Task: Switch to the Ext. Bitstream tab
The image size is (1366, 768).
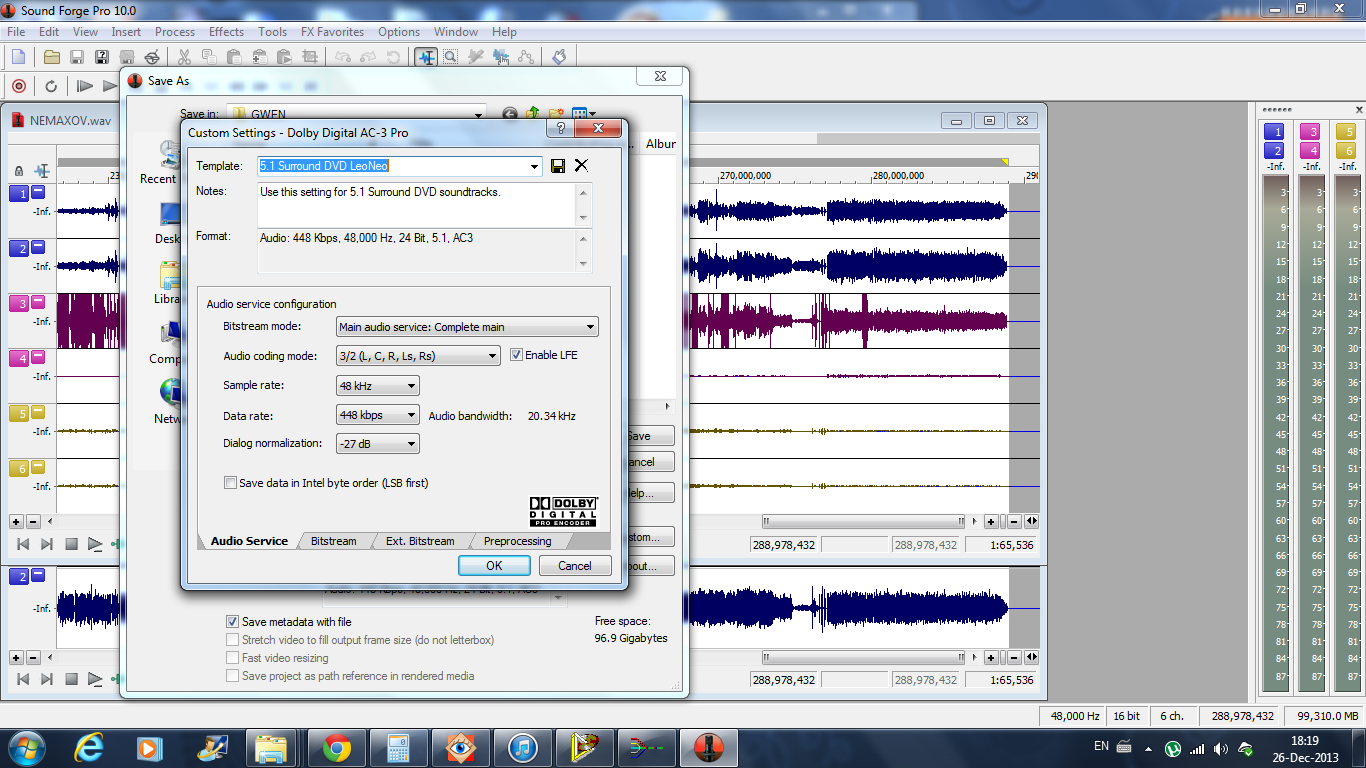Action: point(420,541)
